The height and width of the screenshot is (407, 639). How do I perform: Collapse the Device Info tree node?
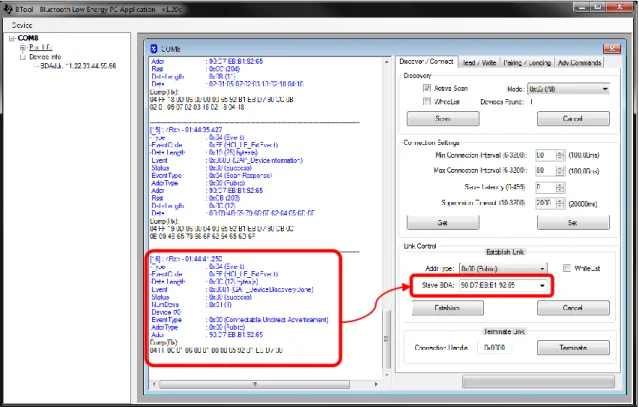(x=22, y=57)
